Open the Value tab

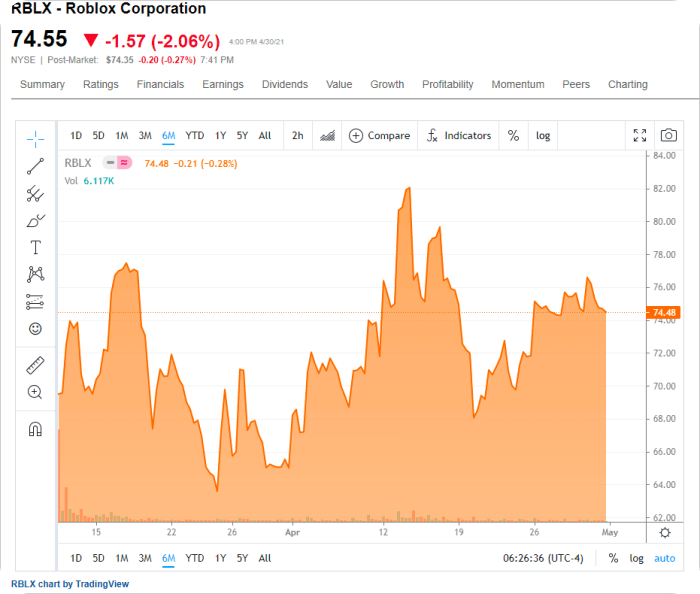click(x=339, y=85)
